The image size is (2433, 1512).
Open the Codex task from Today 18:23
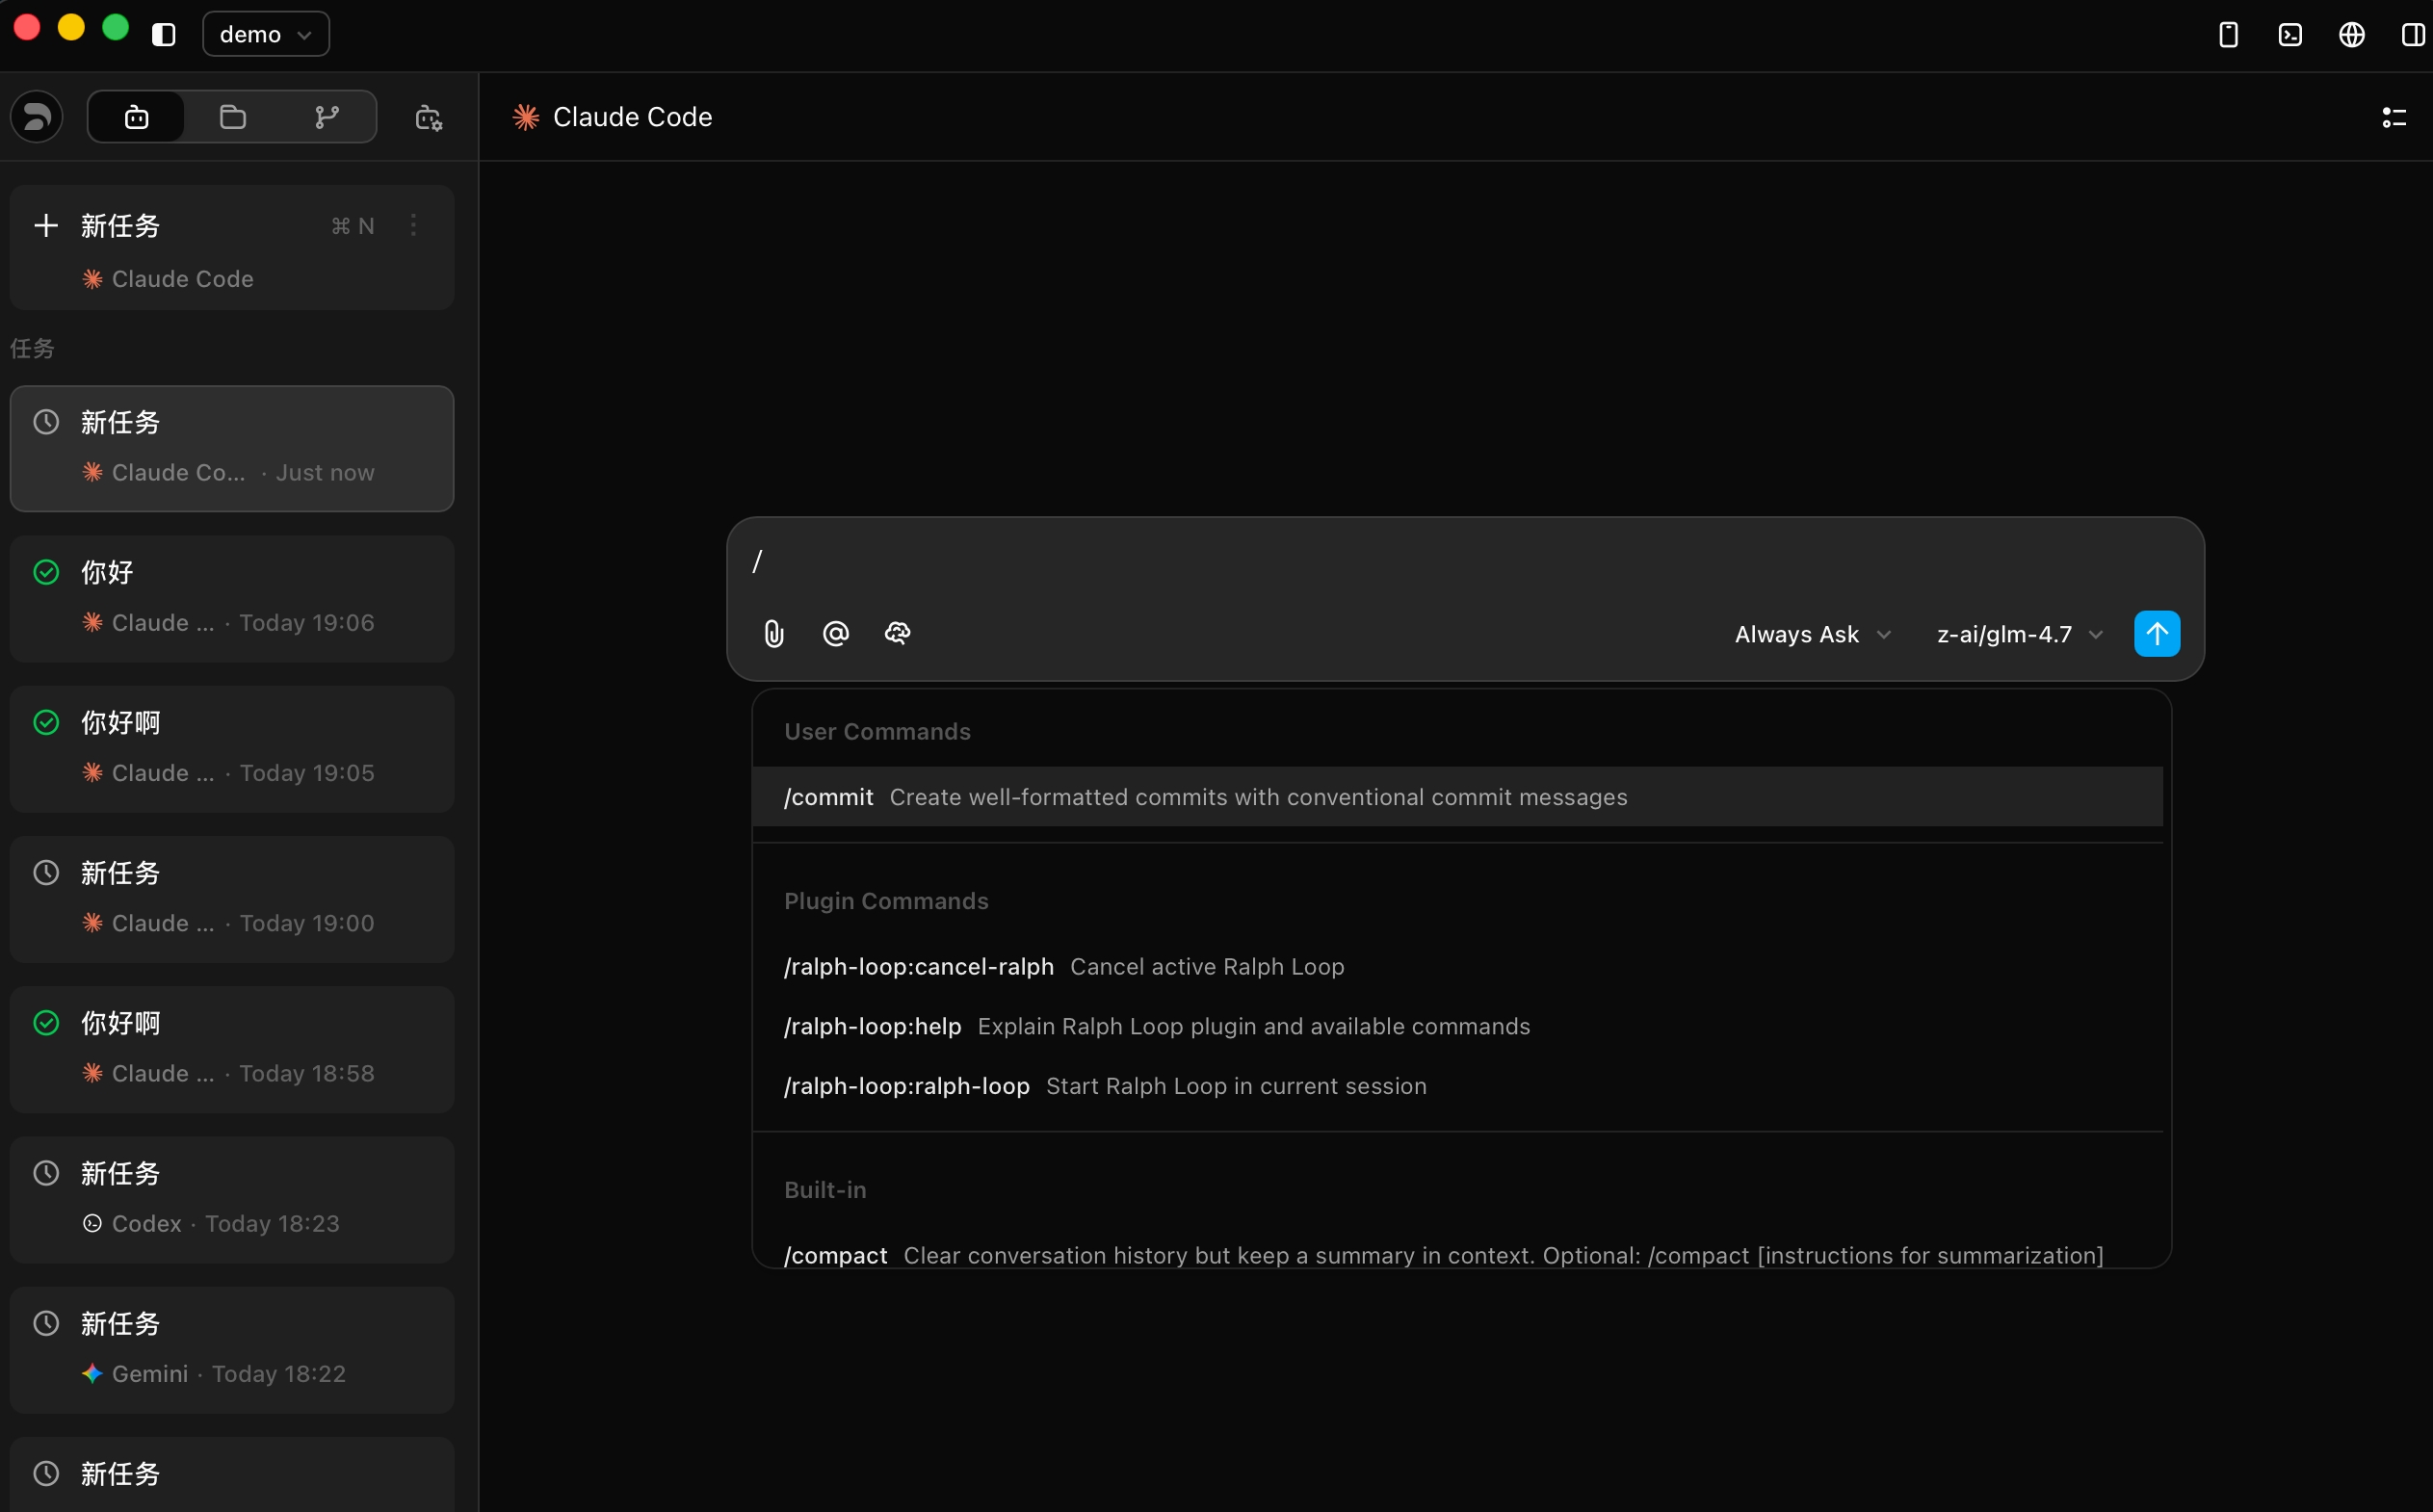pos(232,1199)
